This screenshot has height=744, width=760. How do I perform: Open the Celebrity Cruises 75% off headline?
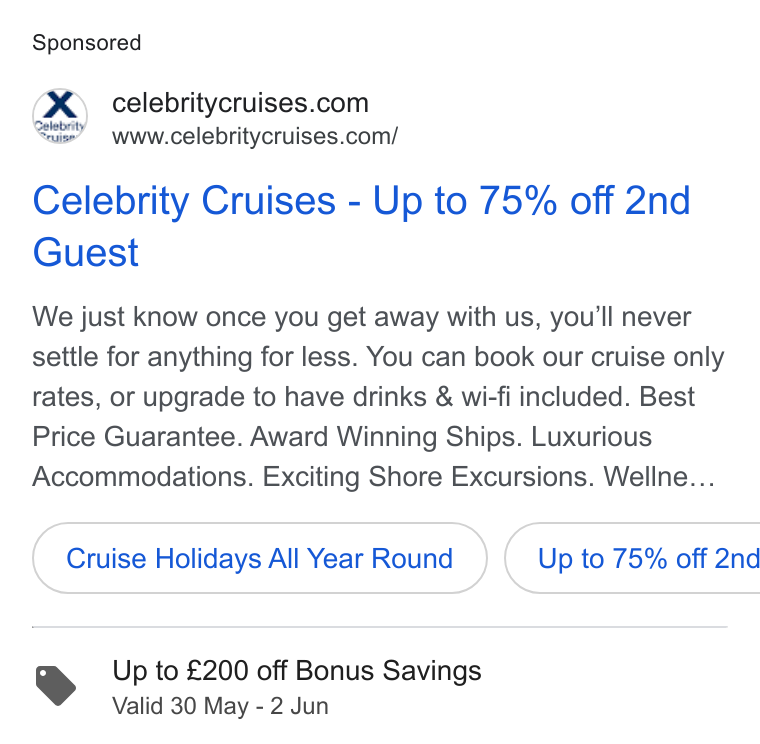362,226
